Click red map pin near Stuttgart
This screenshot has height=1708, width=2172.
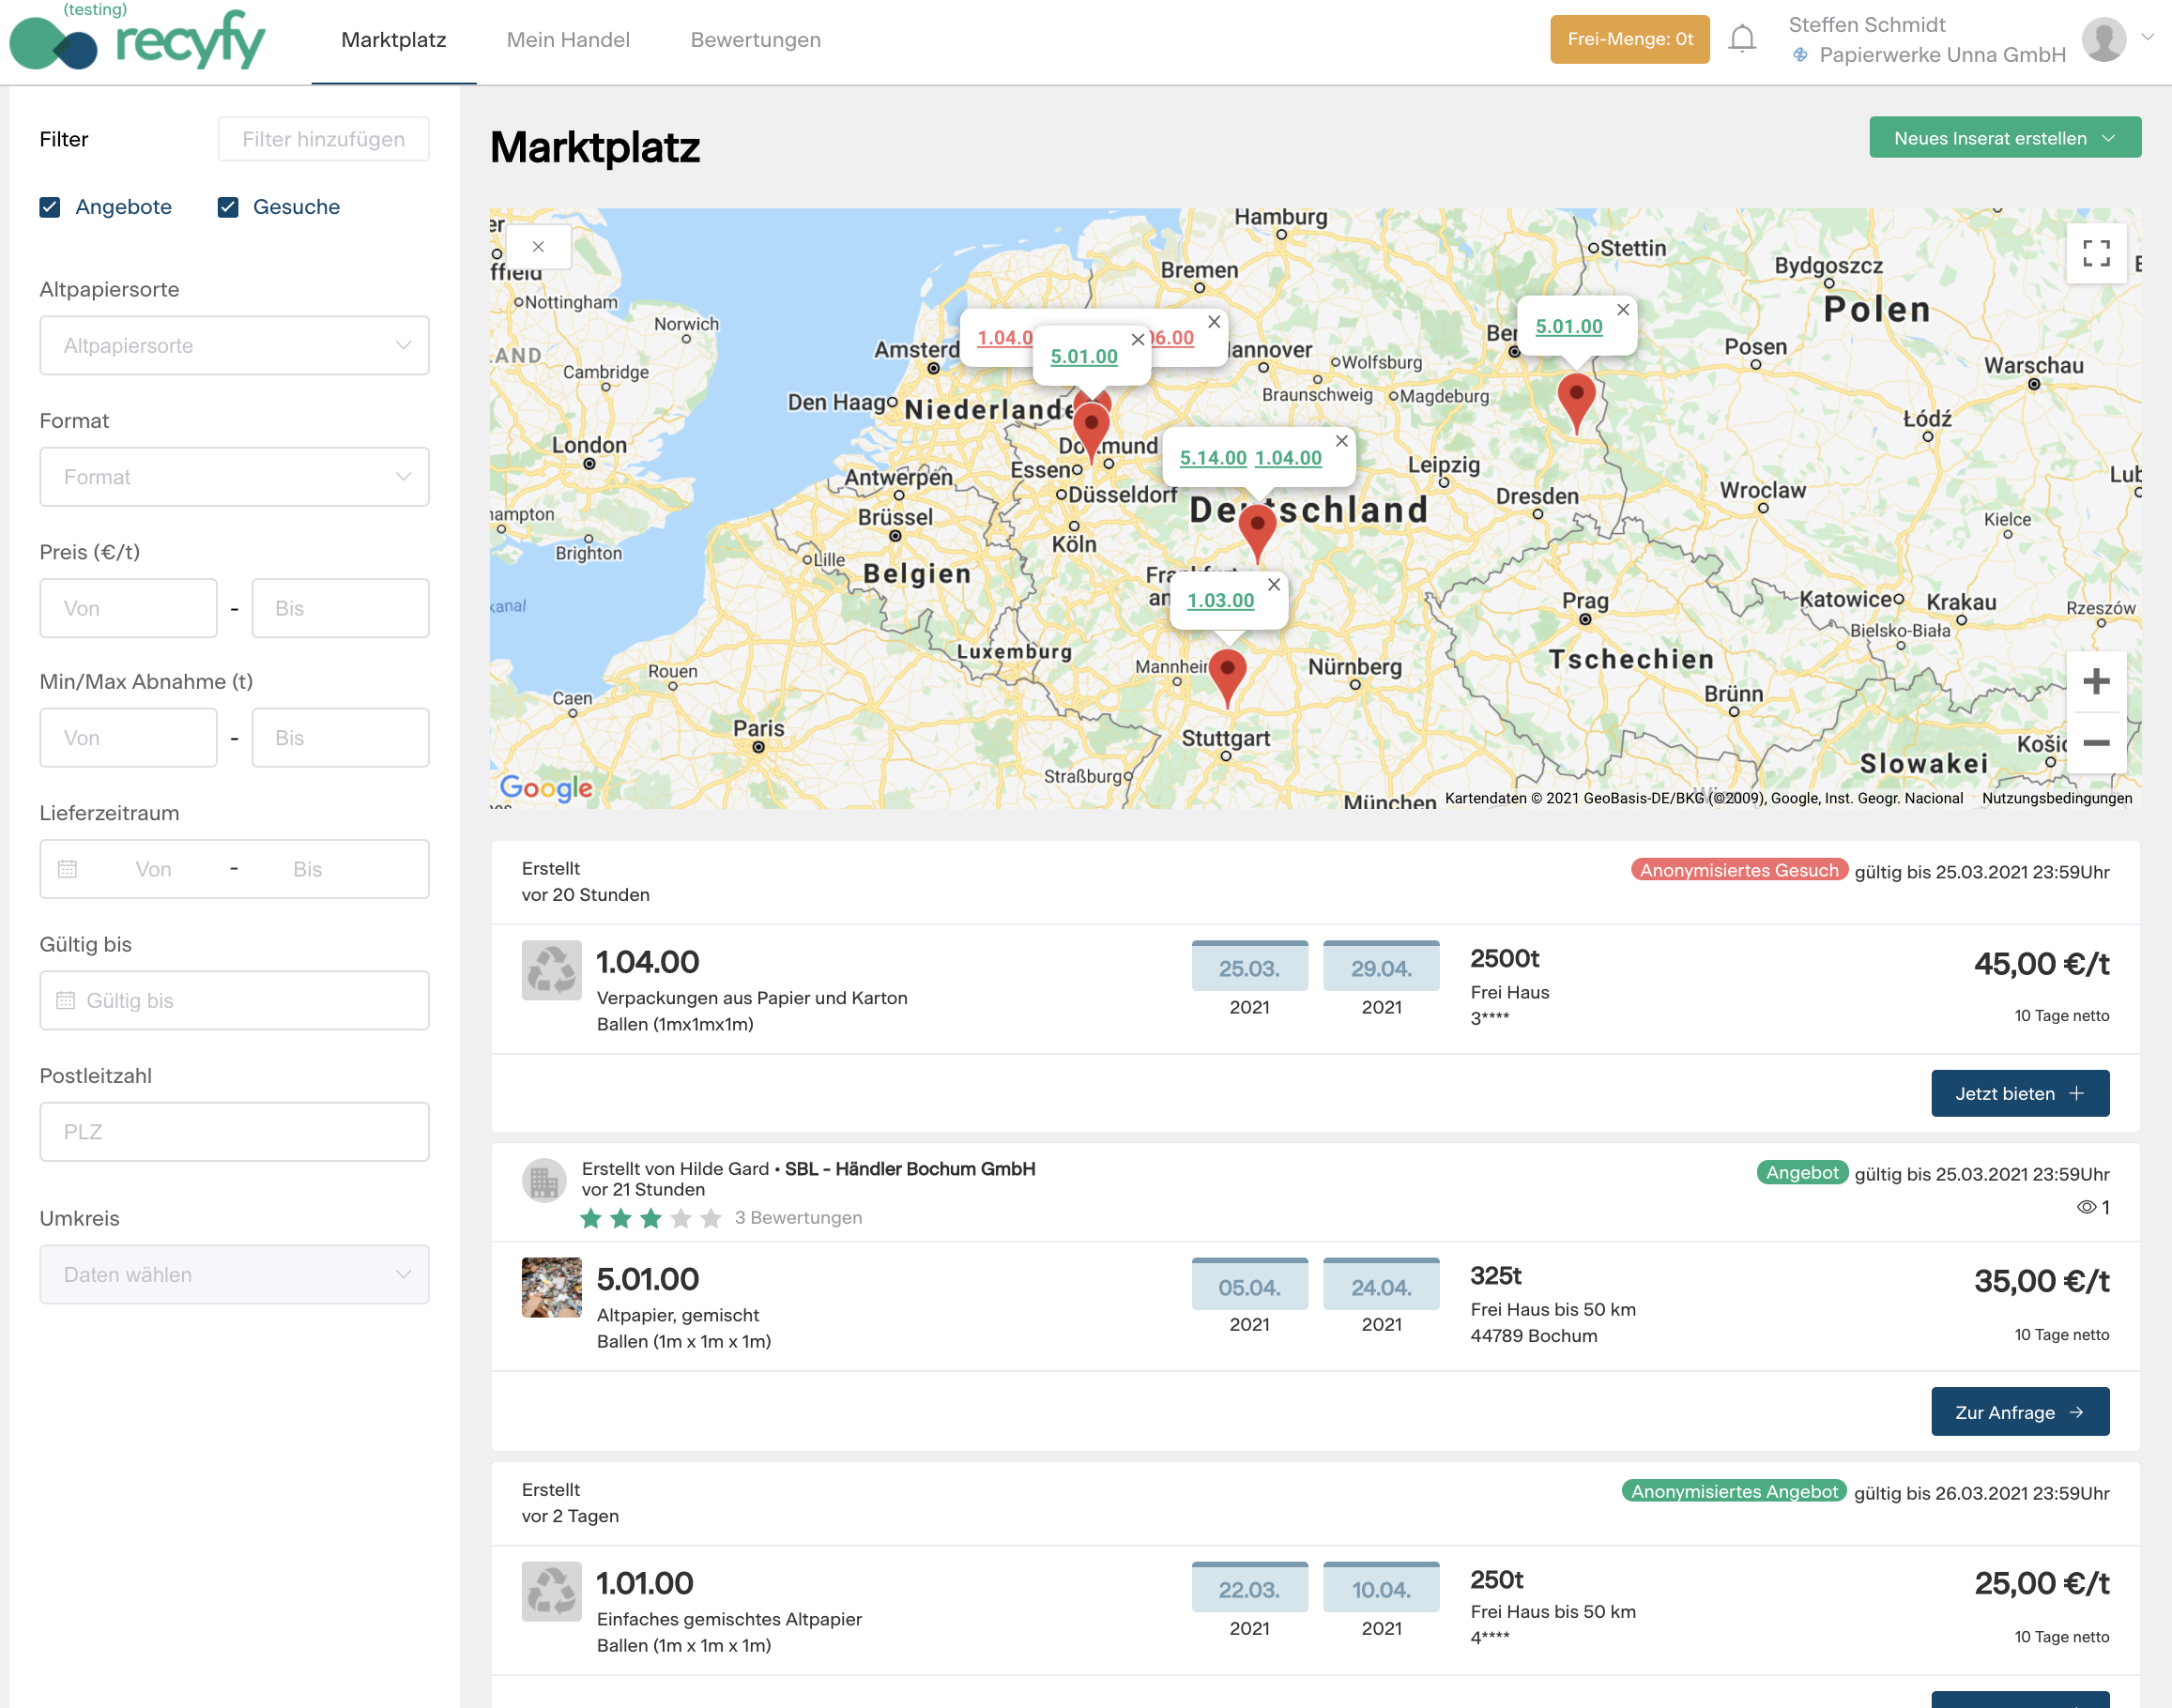point(1227,673)
